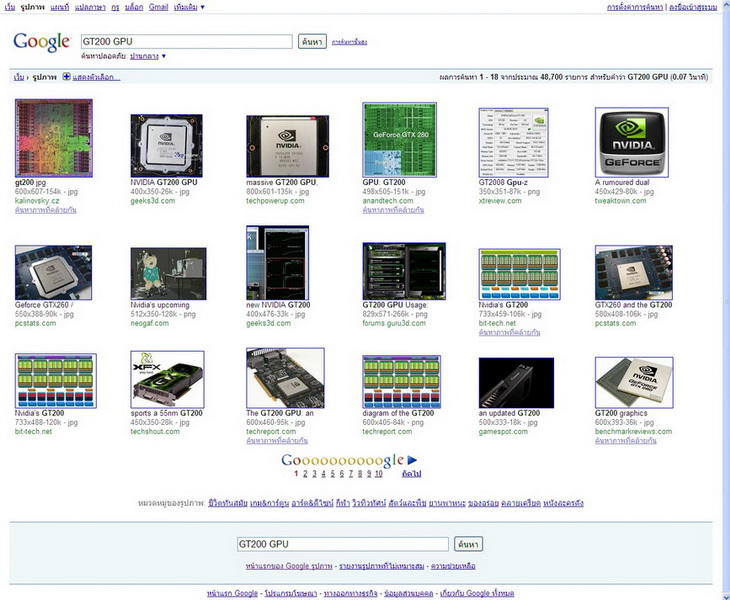The width and height of the screenshot is (730, 600).
Task: Click similar images link under bit-tech.net 733x459 result
Action: 509,332
